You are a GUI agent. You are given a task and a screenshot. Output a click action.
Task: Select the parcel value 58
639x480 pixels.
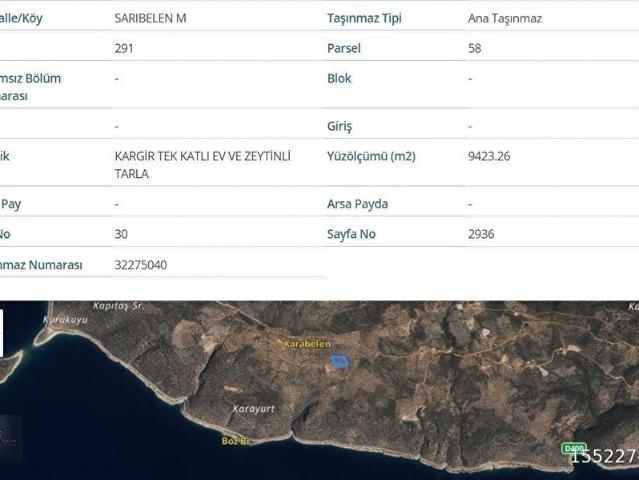tap(475, 48)
